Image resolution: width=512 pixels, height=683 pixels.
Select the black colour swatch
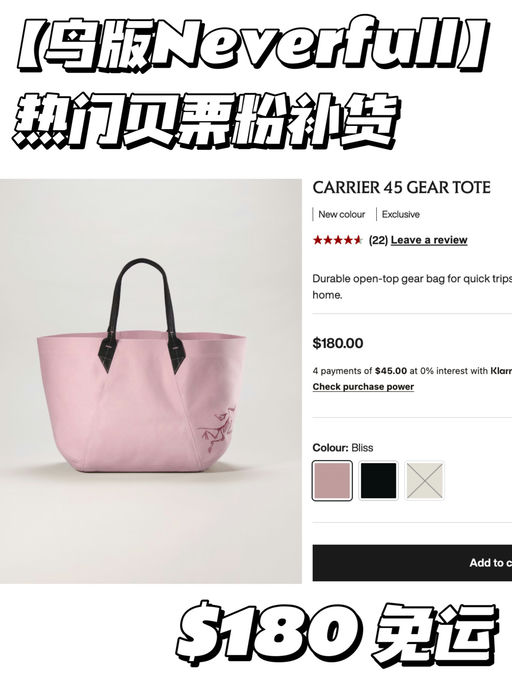point(378,480)
